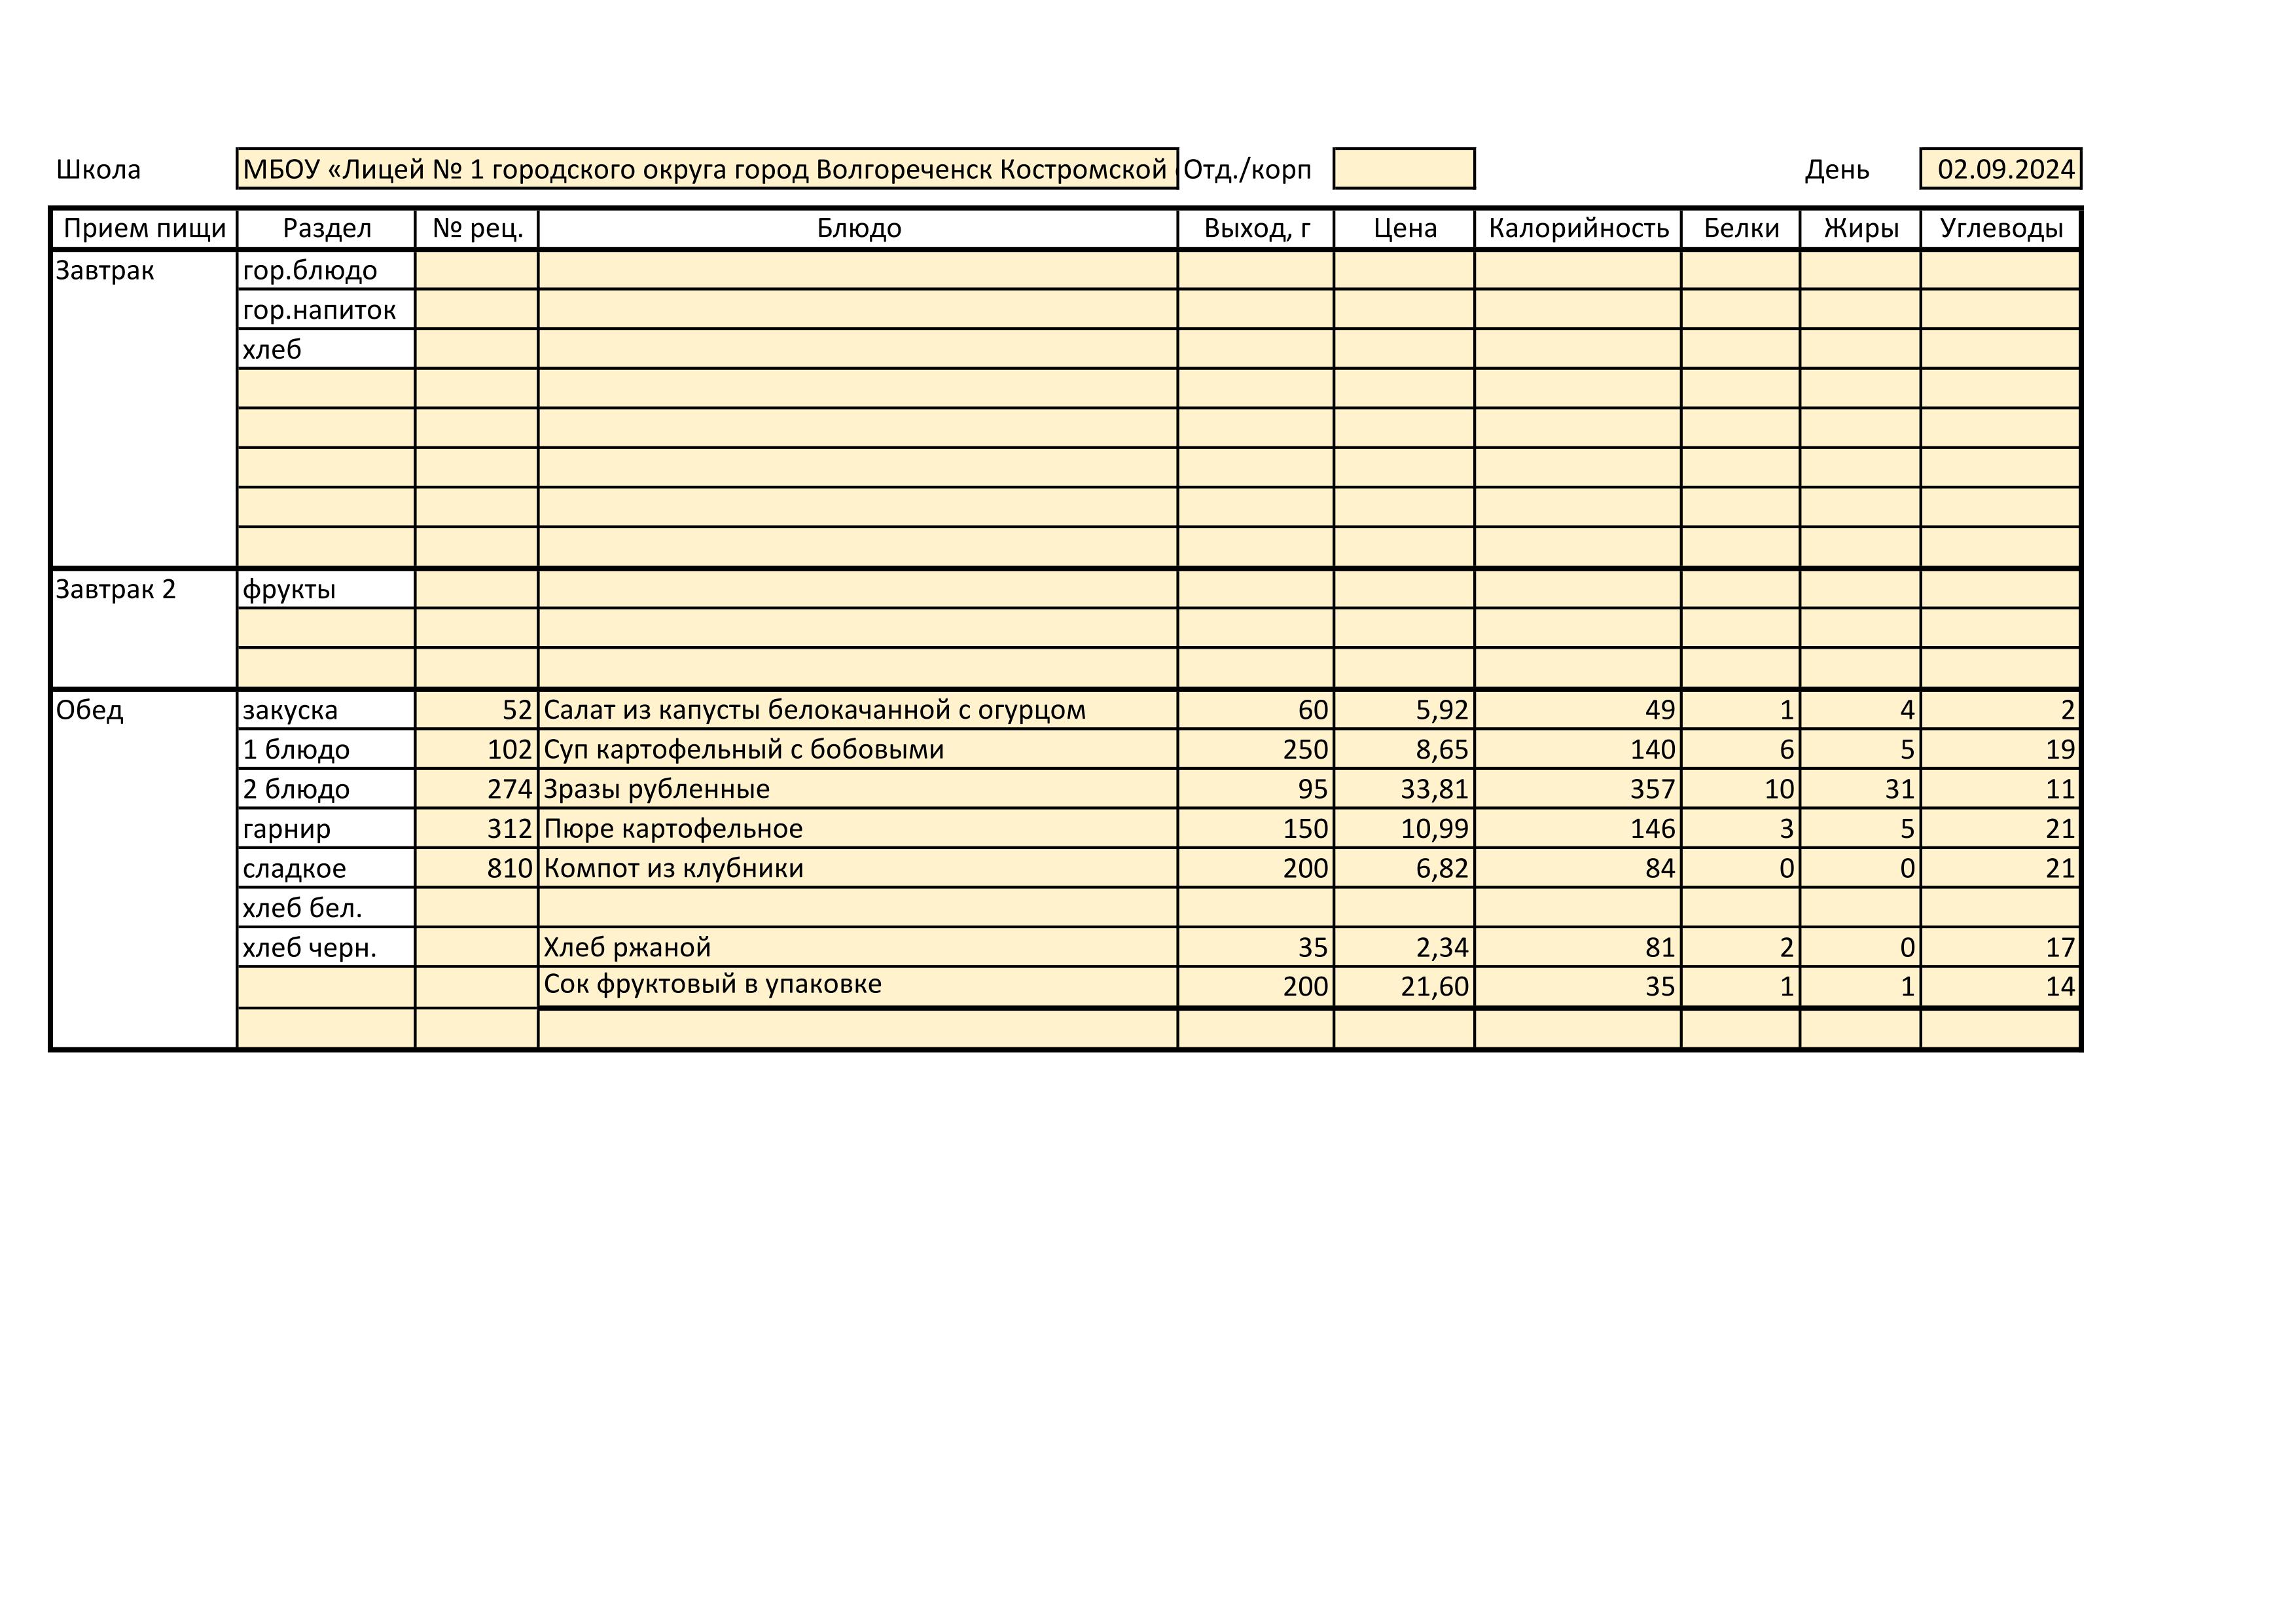Select the 'День' label

pos(1837,170)
